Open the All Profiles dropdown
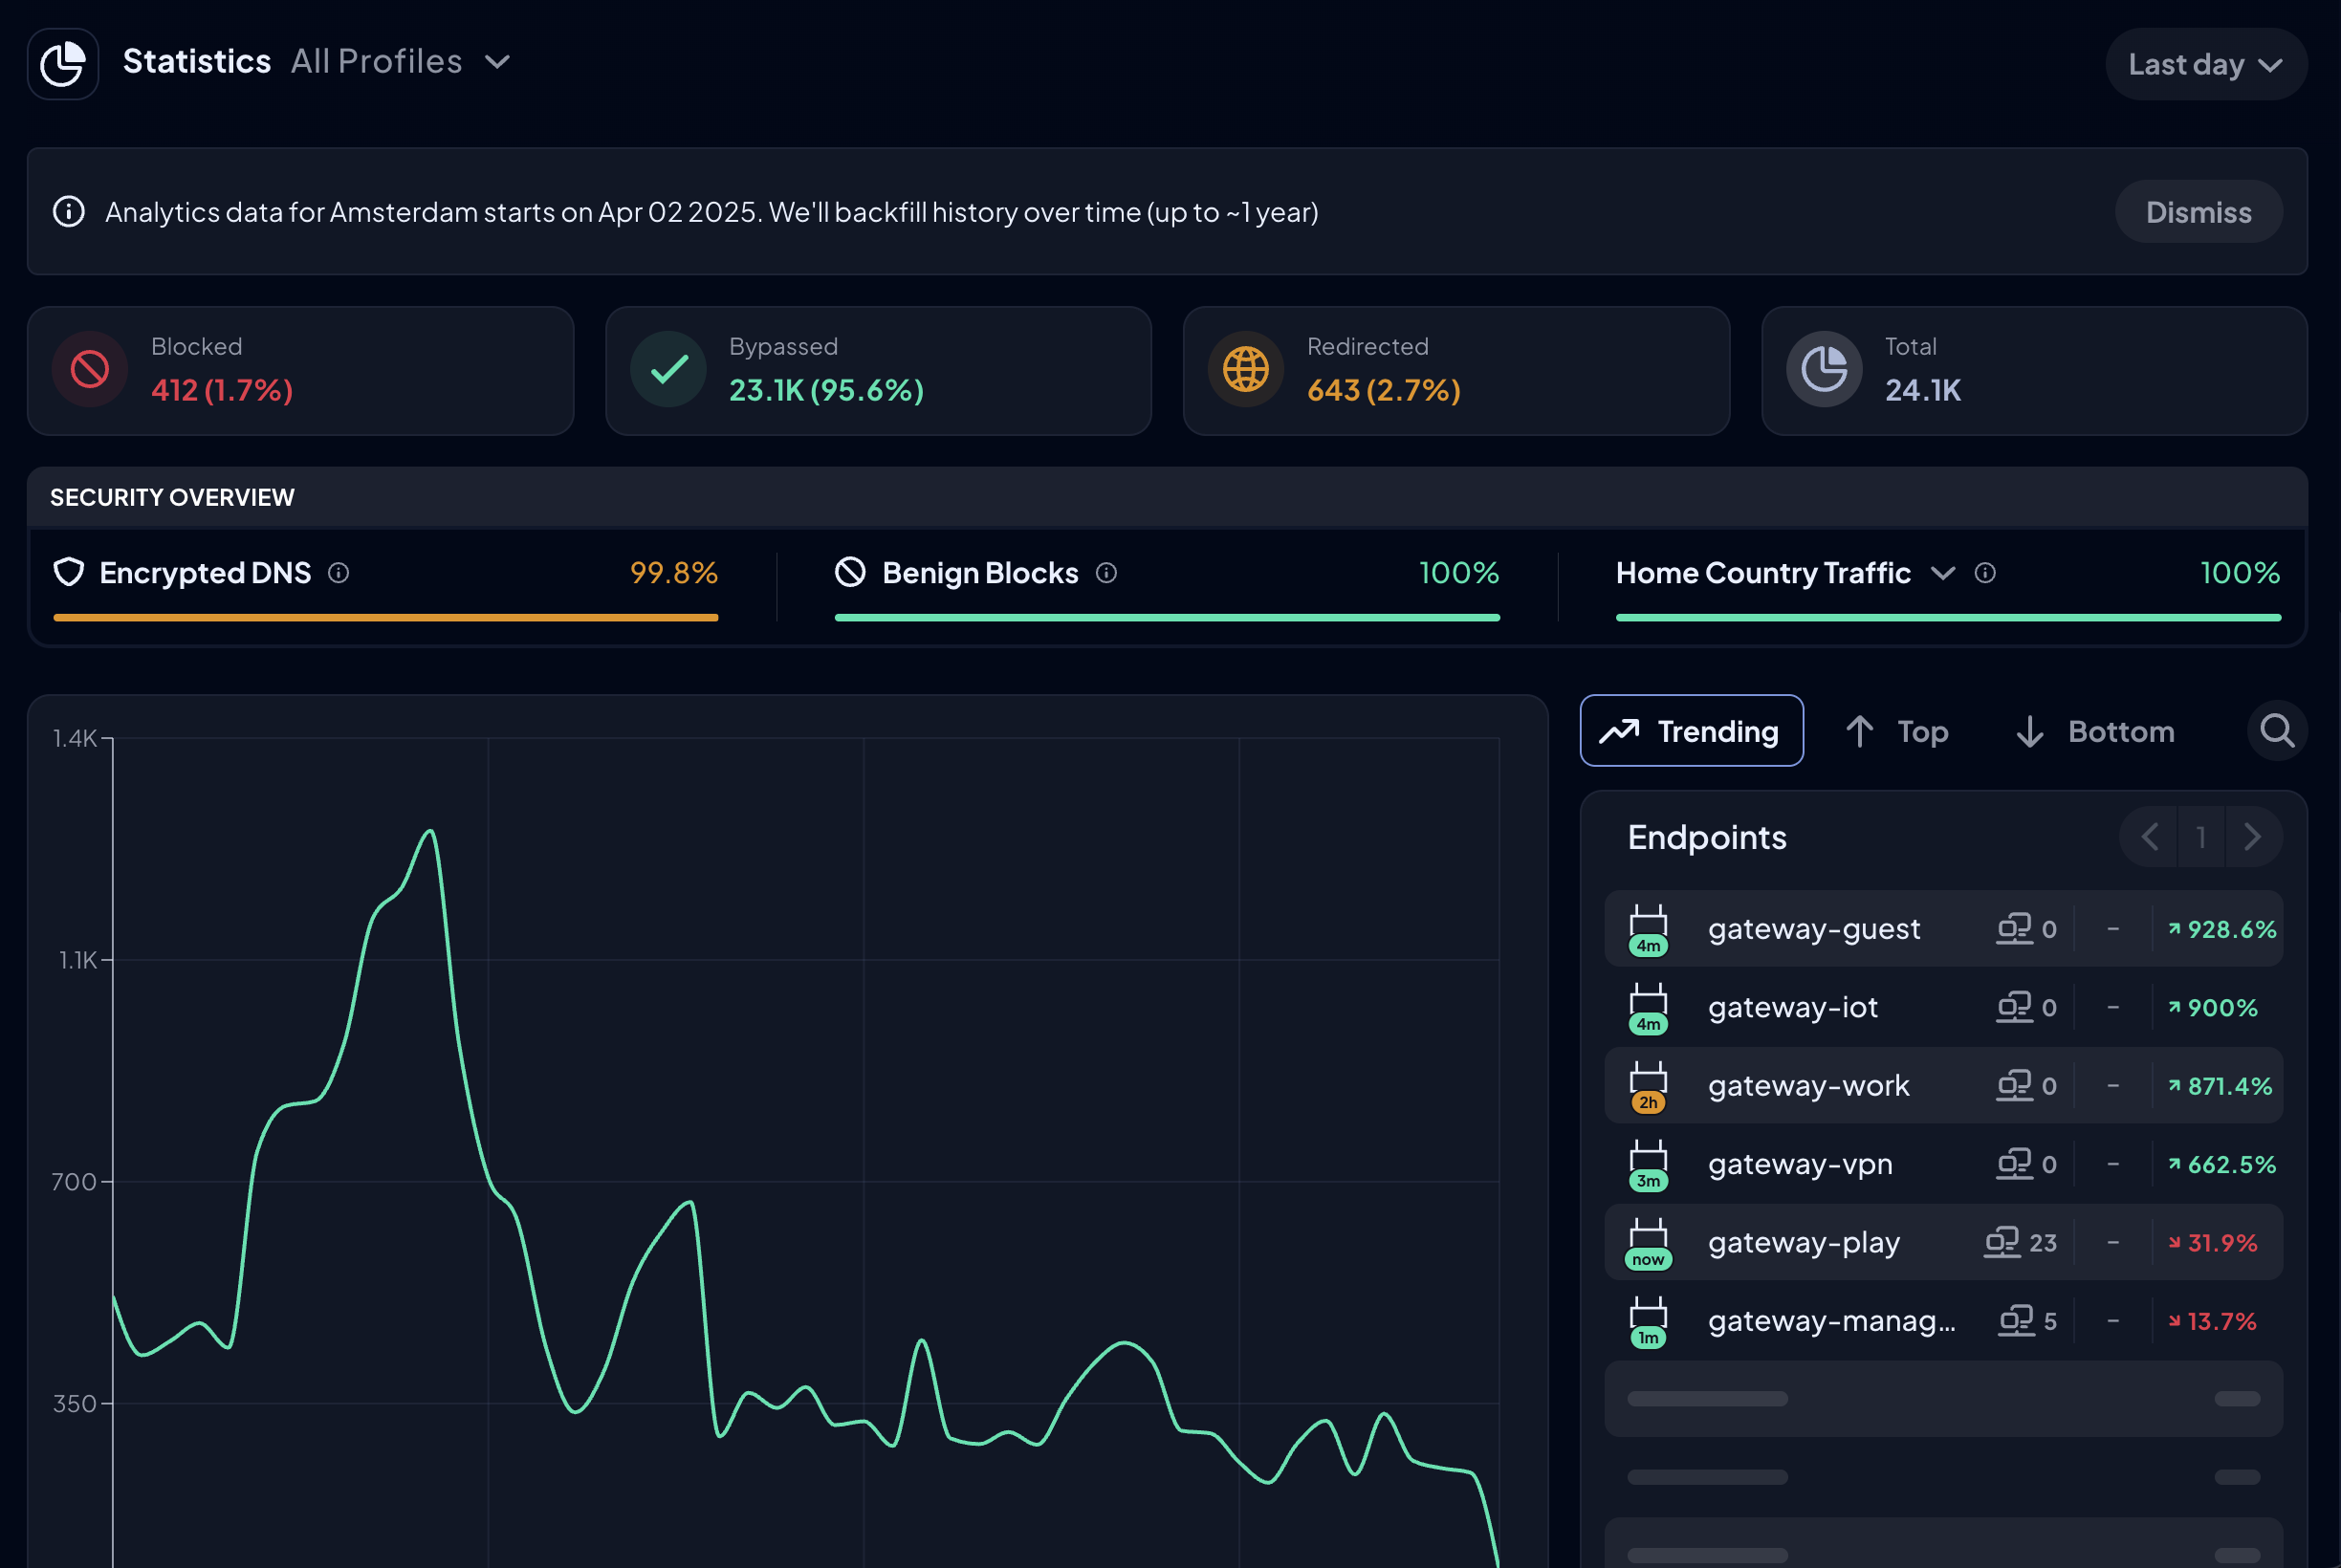Screen dimensions: 2341x1568 click(x=400, y=62)
